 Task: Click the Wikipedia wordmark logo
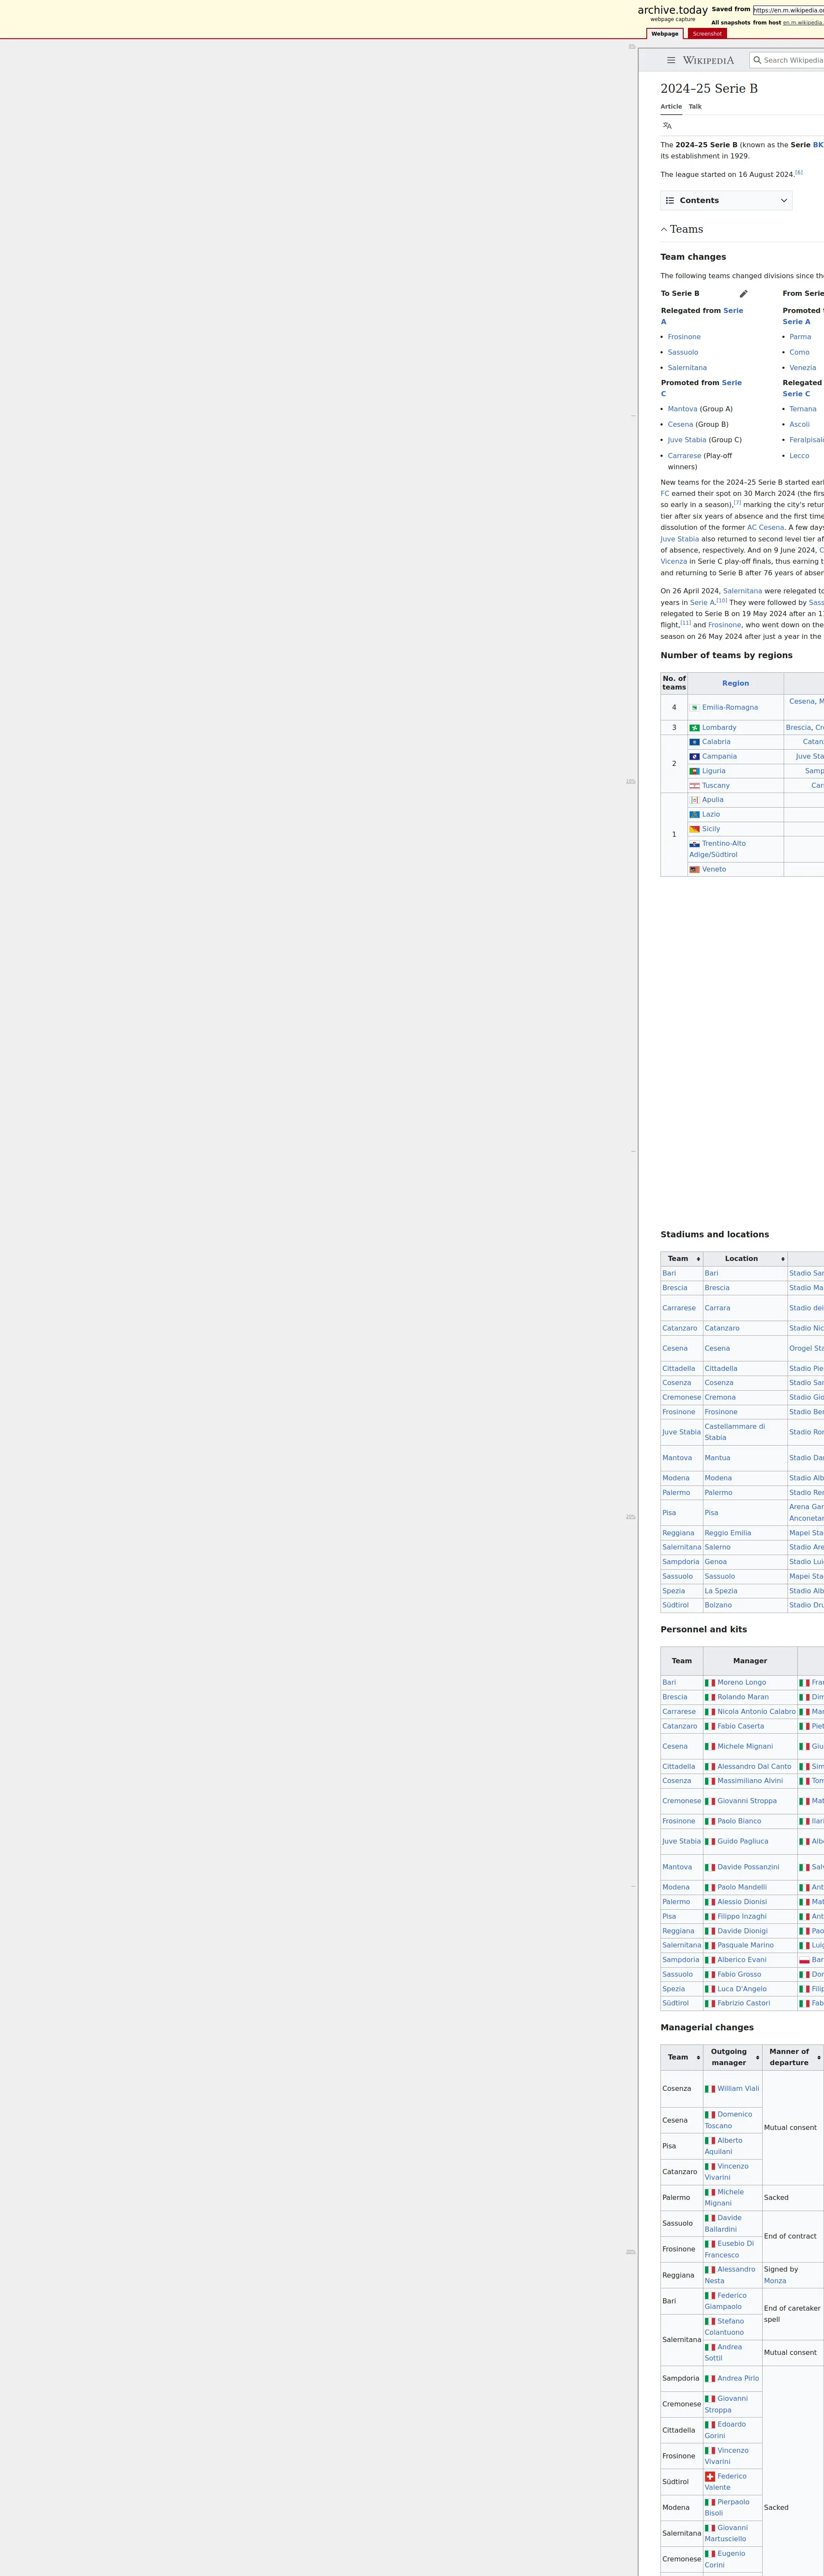[708, 60]
